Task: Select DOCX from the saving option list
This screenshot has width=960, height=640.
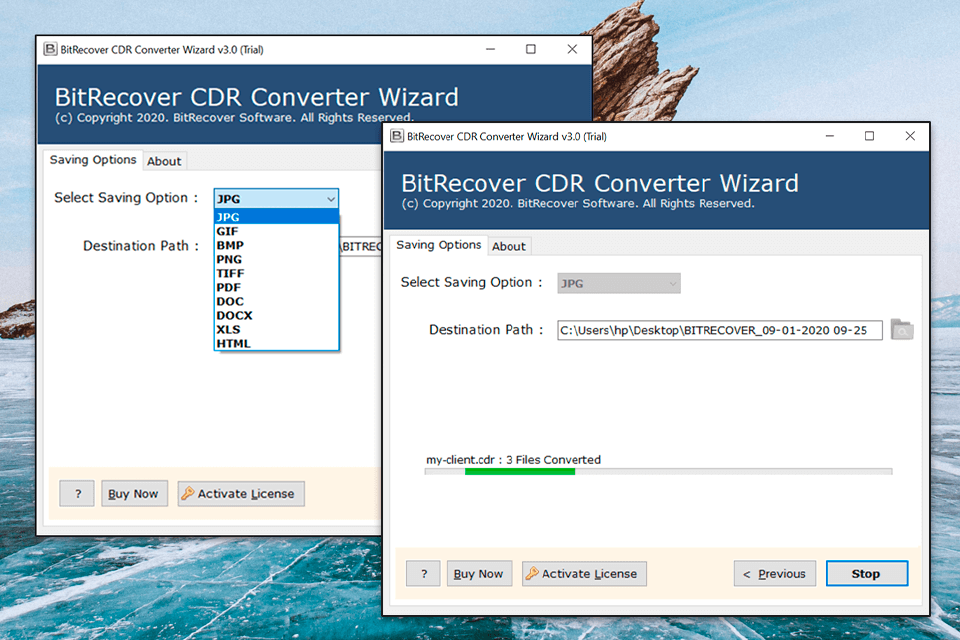Action: pyautogui.click(x=276, y=315)
